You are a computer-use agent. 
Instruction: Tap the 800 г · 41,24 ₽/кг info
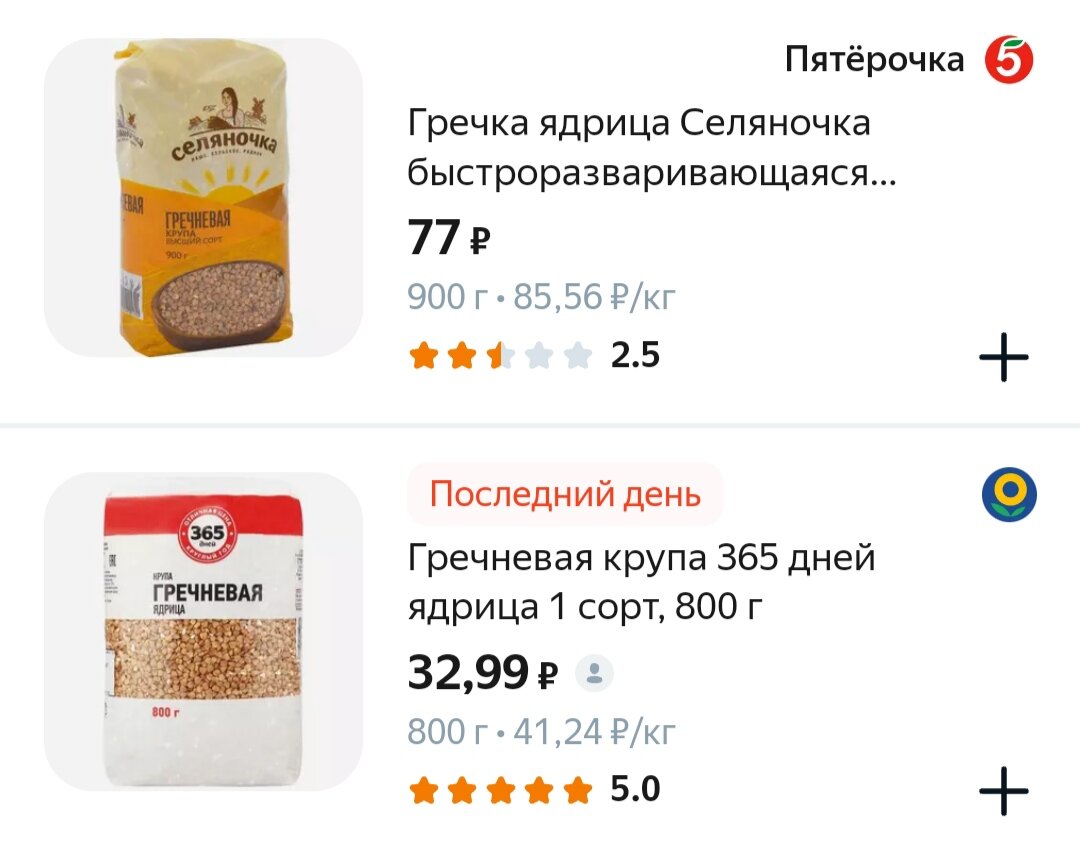point(541,731)
